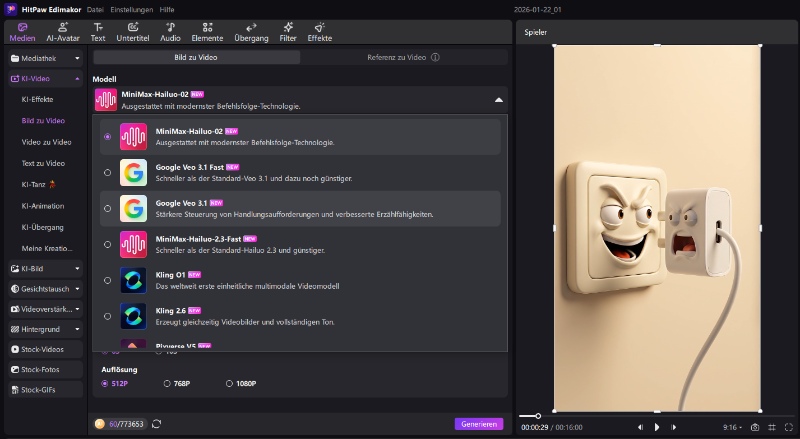Open the 9:16 aspect ratio dropdown
This screenshot has width=800, height=439.
(x=732, y=427)
